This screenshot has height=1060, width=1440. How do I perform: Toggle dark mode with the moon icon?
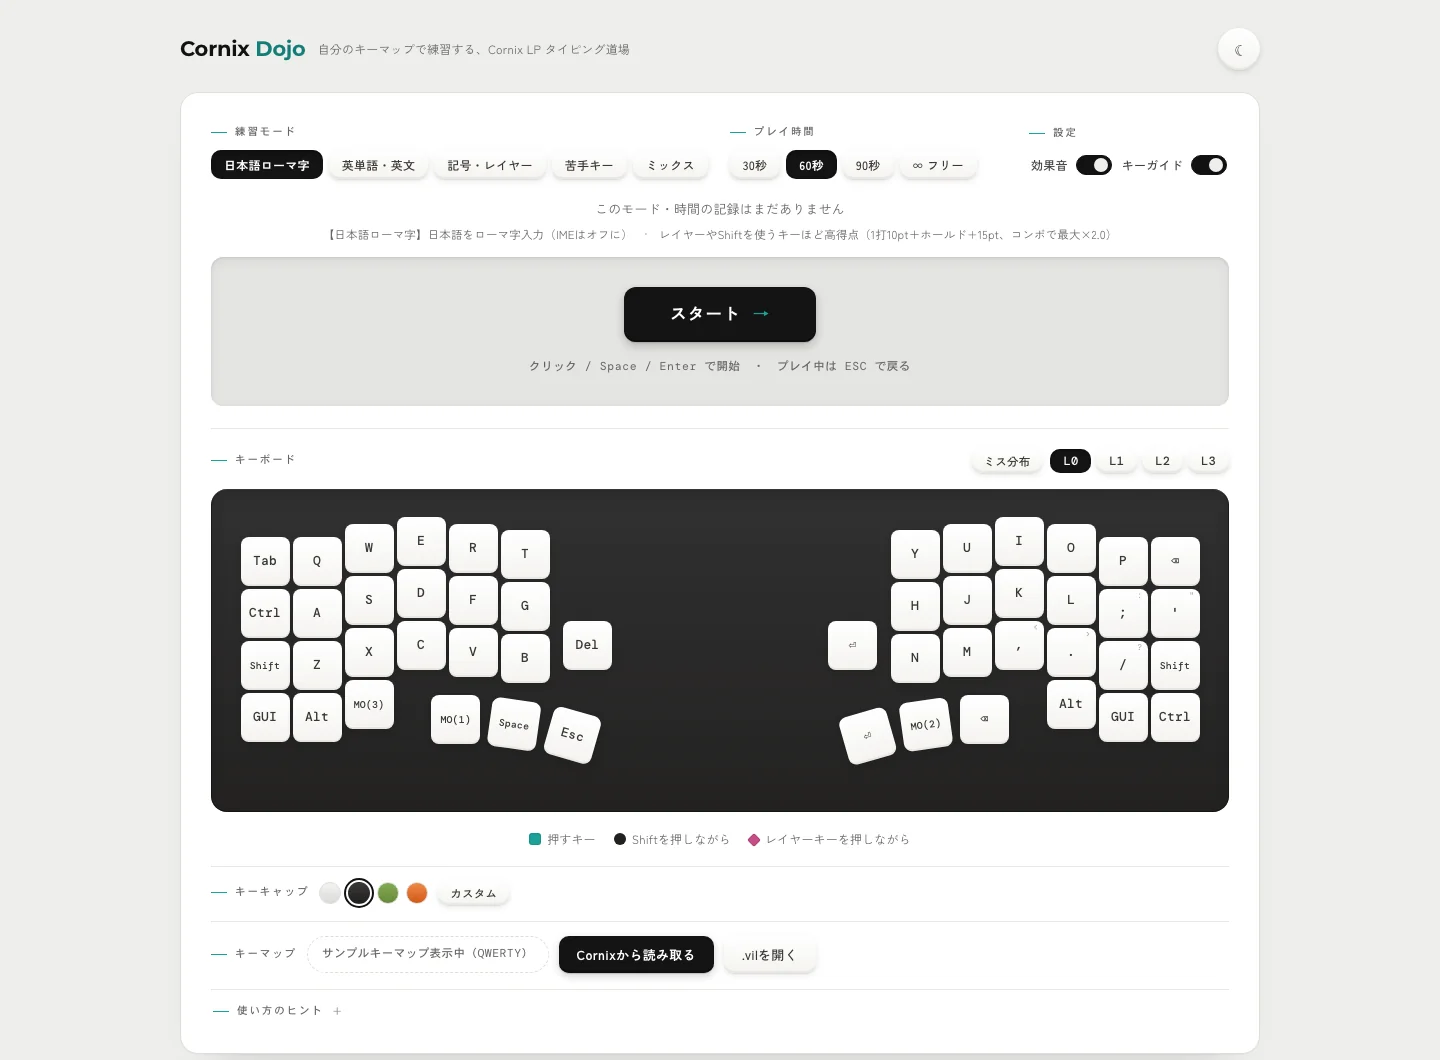(1238, 49)
